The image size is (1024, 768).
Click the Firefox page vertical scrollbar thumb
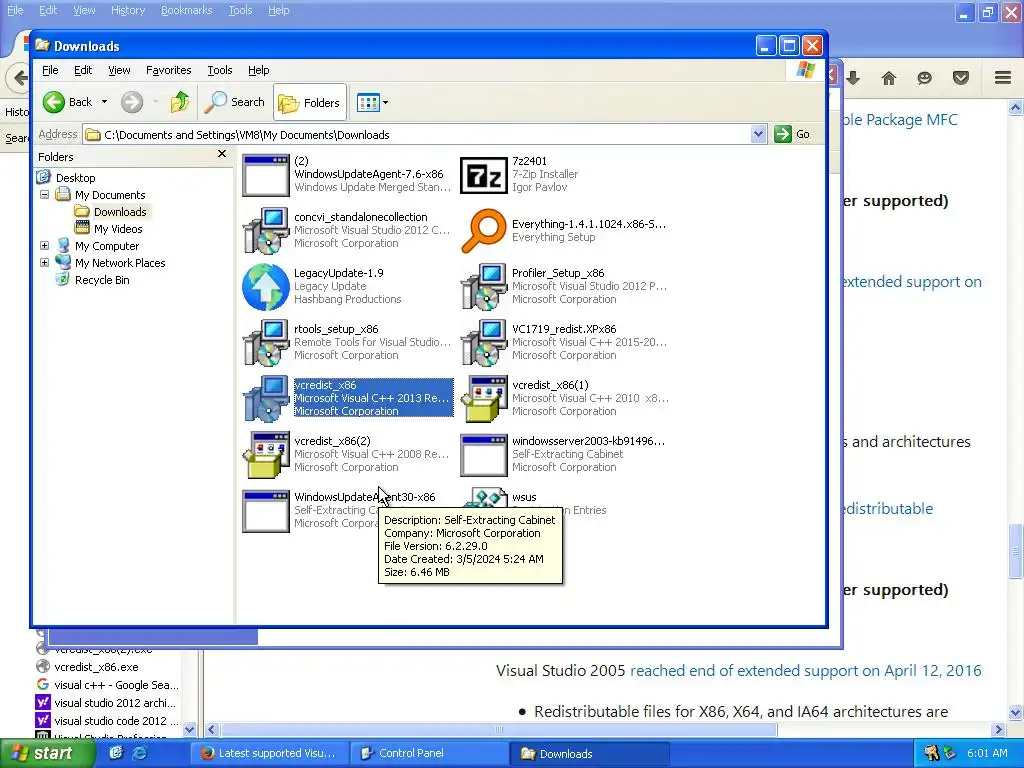coord(1016,551)
